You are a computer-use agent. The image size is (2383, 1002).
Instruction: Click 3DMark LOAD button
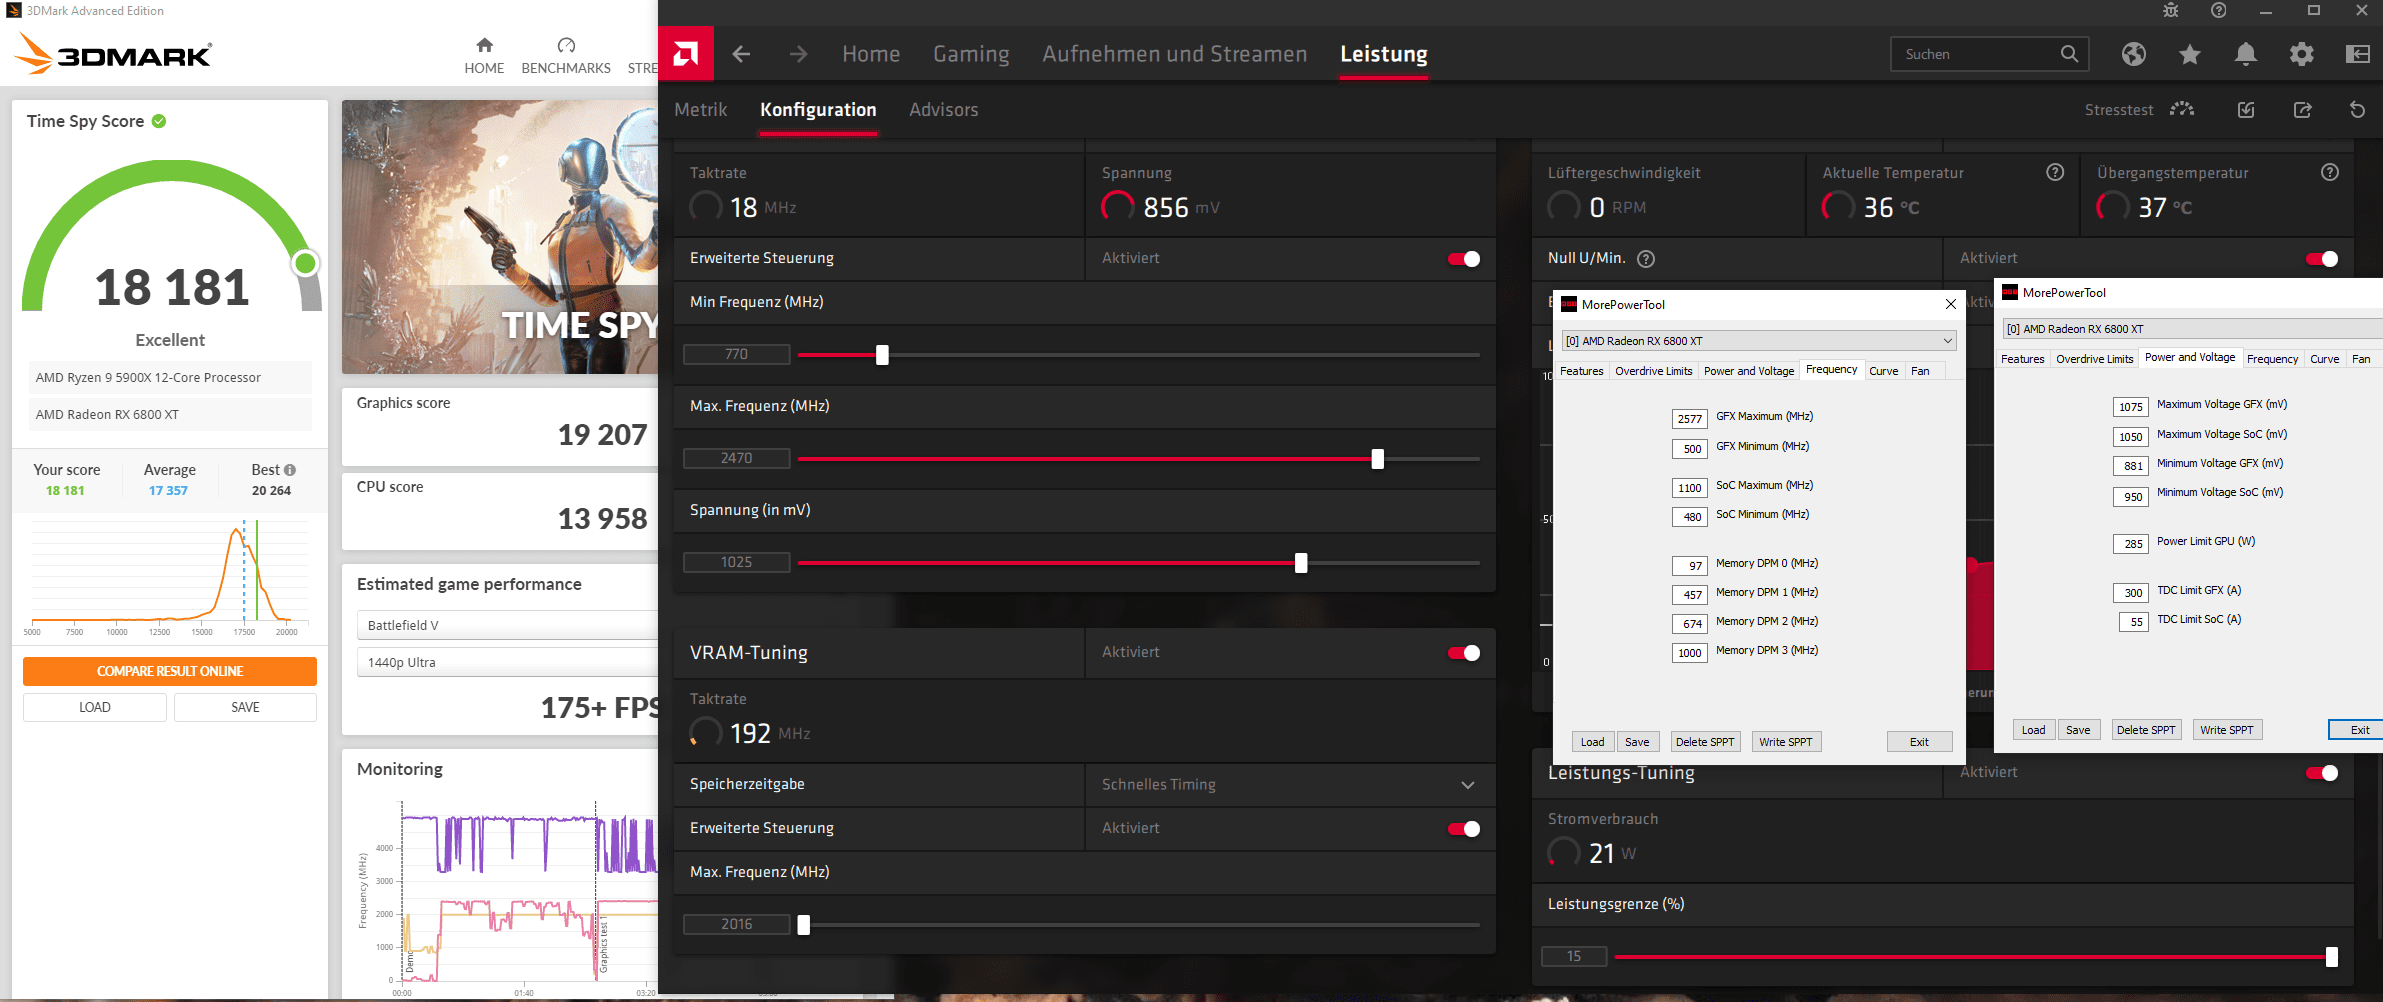click(95, 707)
